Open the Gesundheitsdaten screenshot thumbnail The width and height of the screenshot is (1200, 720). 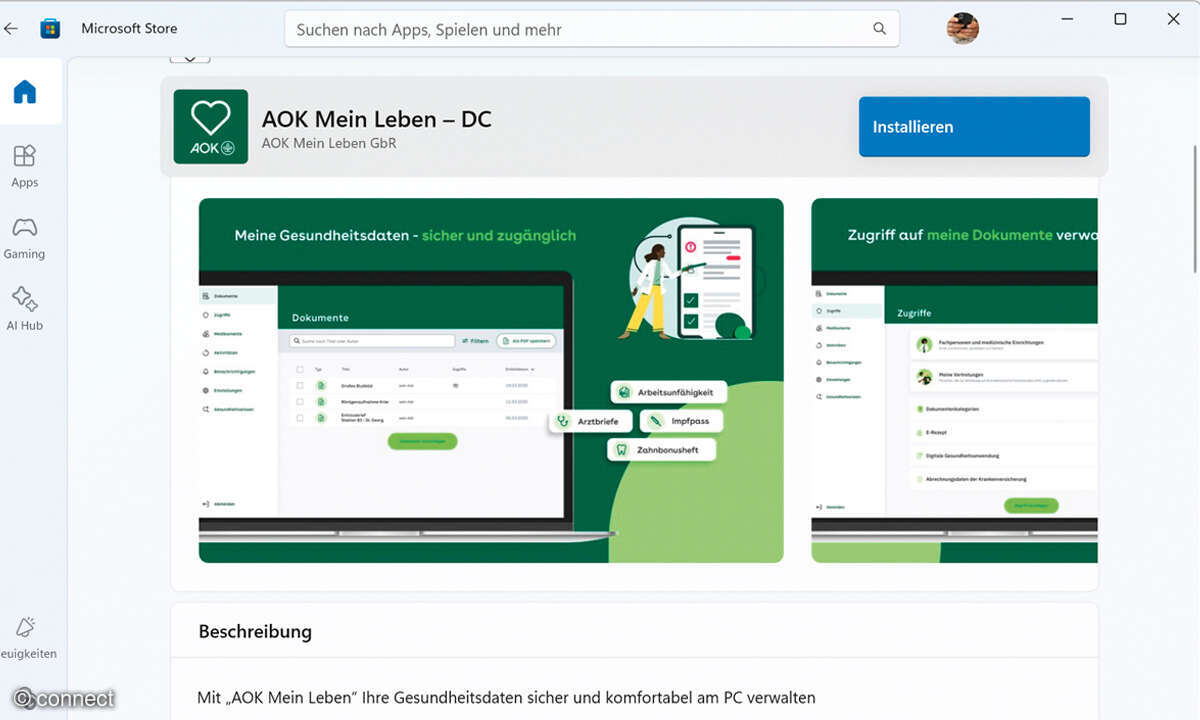point(491,380)
